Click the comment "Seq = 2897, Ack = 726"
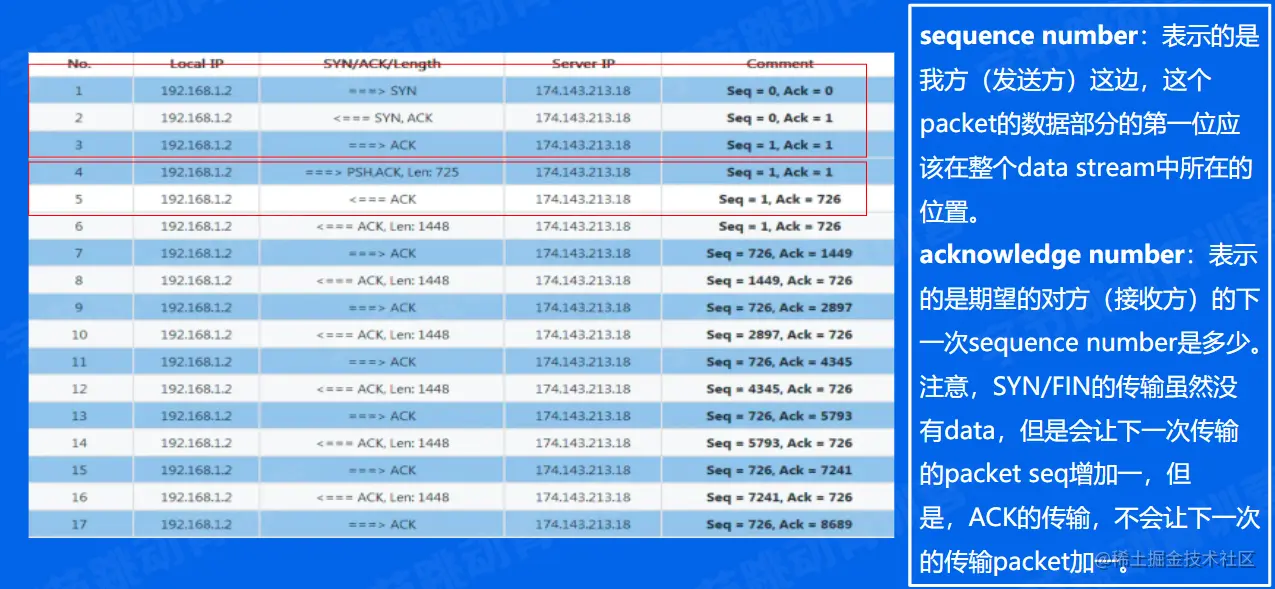 (x=780, y=334)
